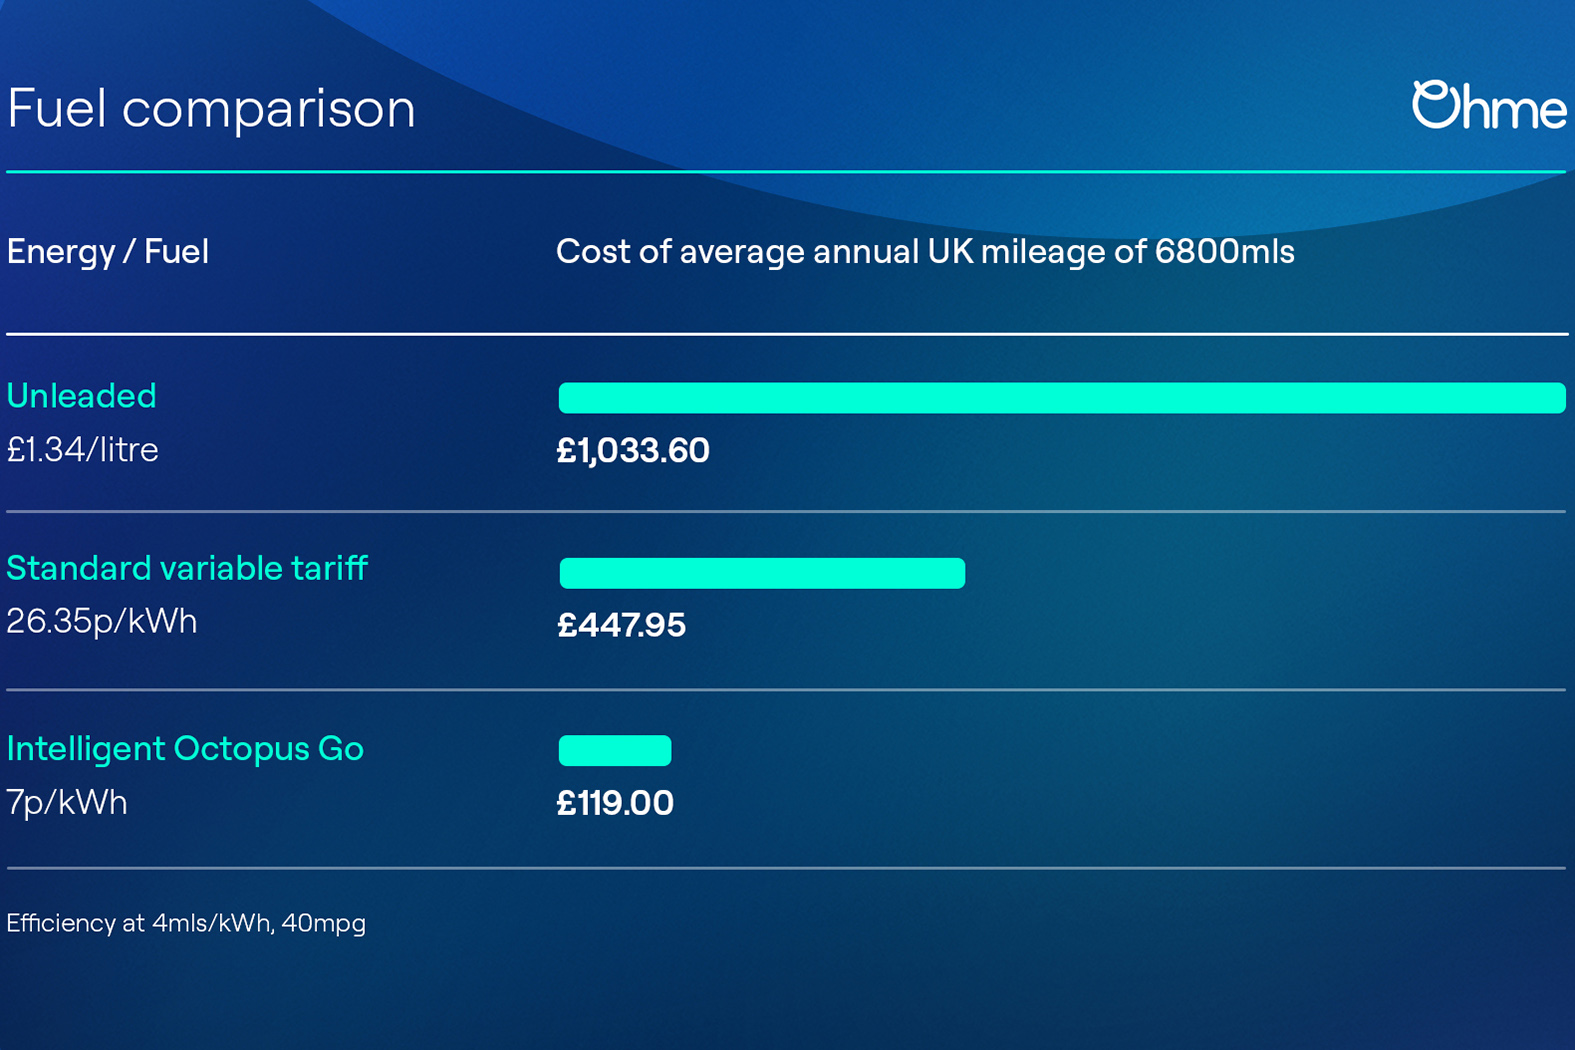The width and height of the screenshot is (1575, 1050).
Task: Click the 7p/kWh rate text
Action: click(67, 802)
